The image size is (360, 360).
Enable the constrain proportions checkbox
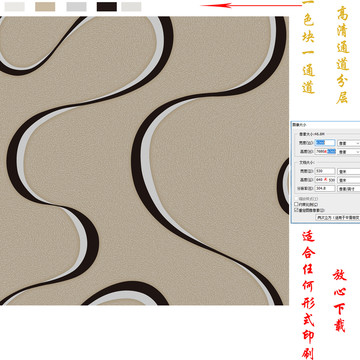pyautogui.click(x=296, y=204)
